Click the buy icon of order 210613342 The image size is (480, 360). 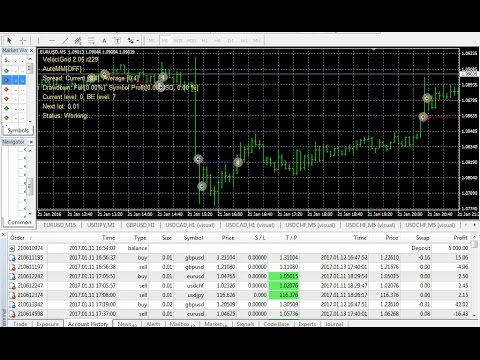coord(12,304)
